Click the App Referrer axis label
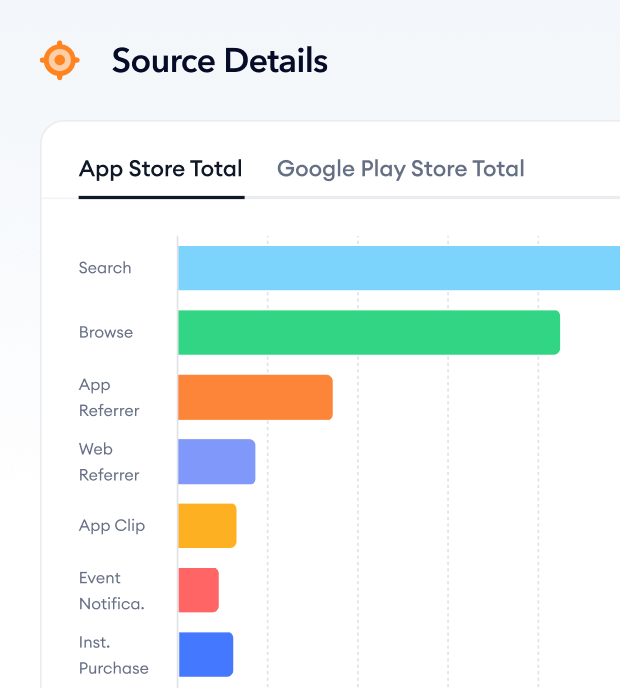 click(x=109, y=398)
